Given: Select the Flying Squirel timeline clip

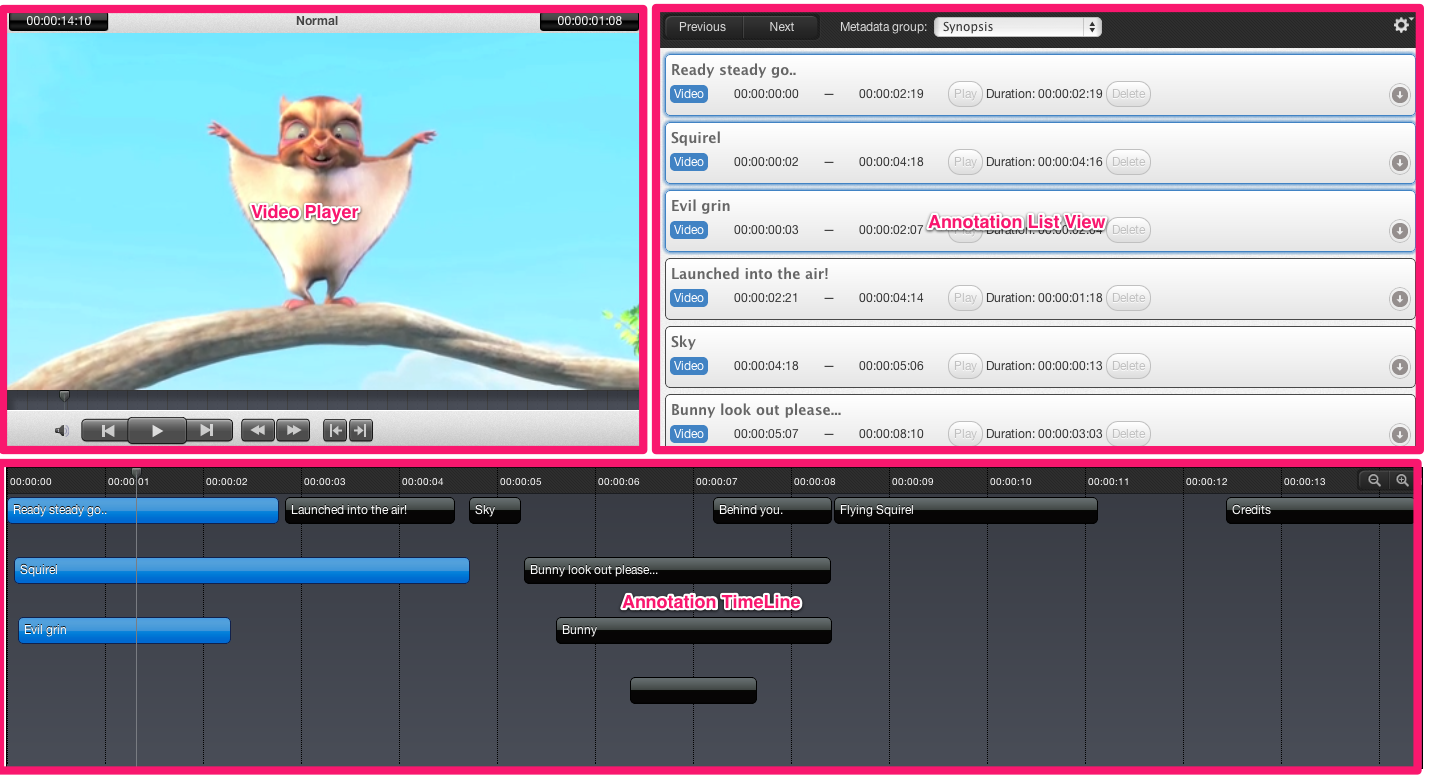Looking at the screenshot, I should click(x=966, y=511).
